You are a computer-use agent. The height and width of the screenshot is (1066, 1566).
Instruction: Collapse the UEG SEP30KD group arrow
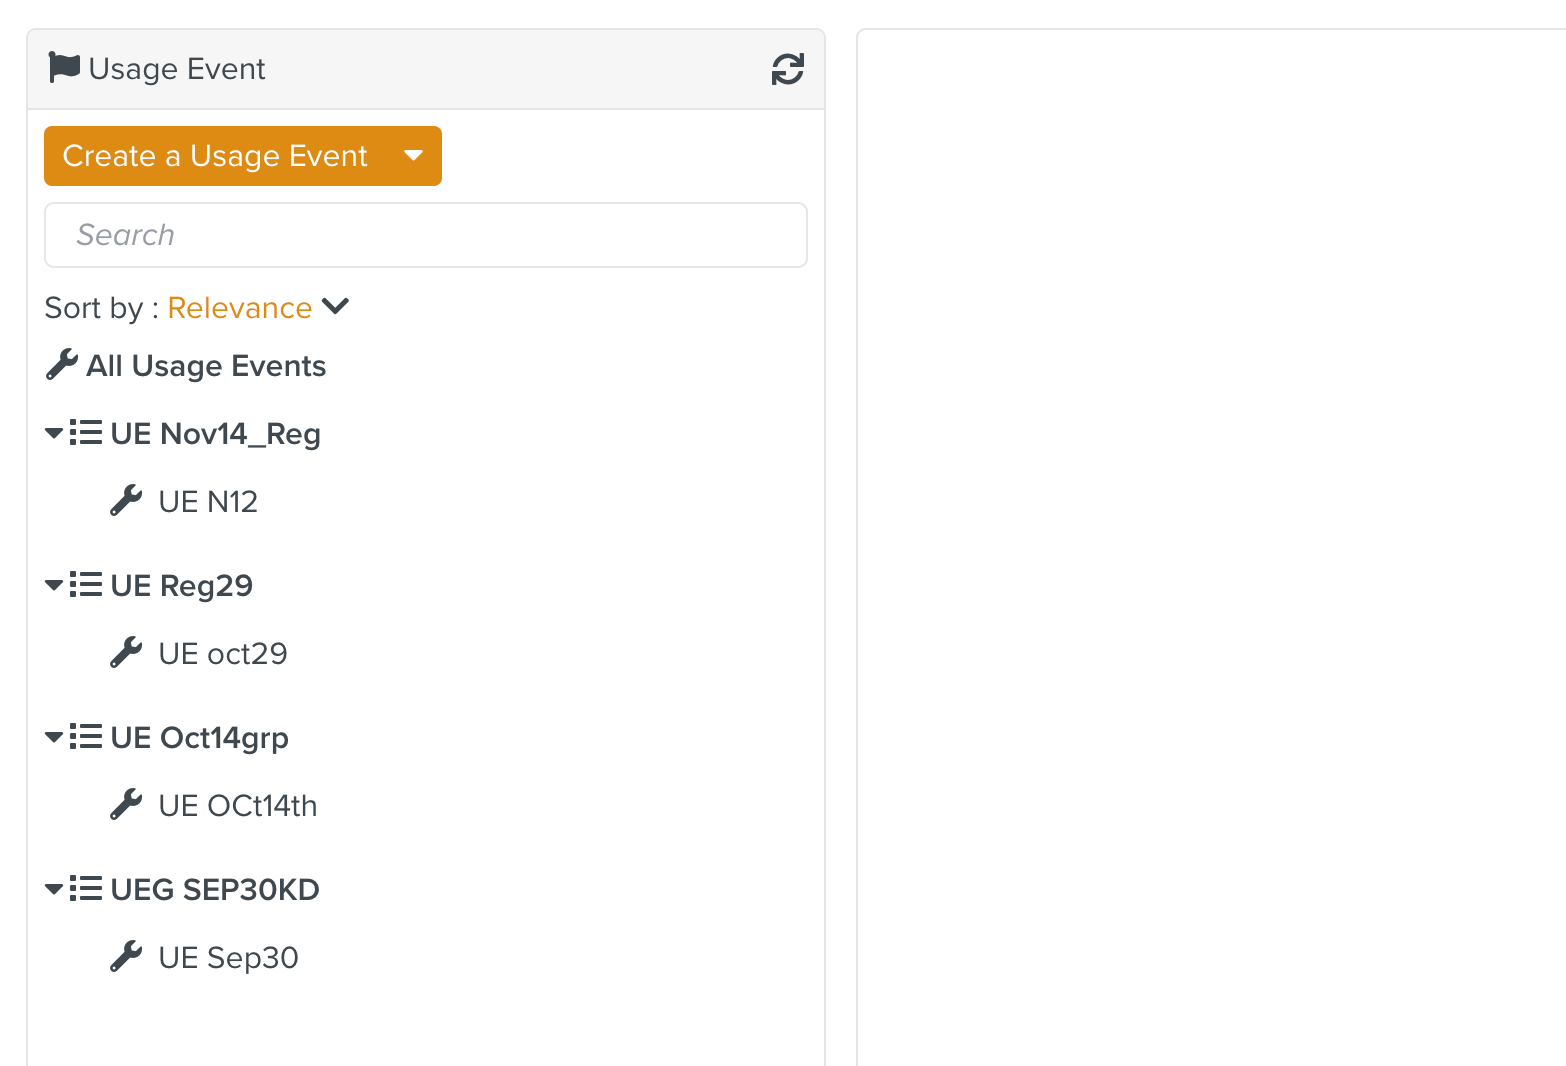click(x=54, y=889)
